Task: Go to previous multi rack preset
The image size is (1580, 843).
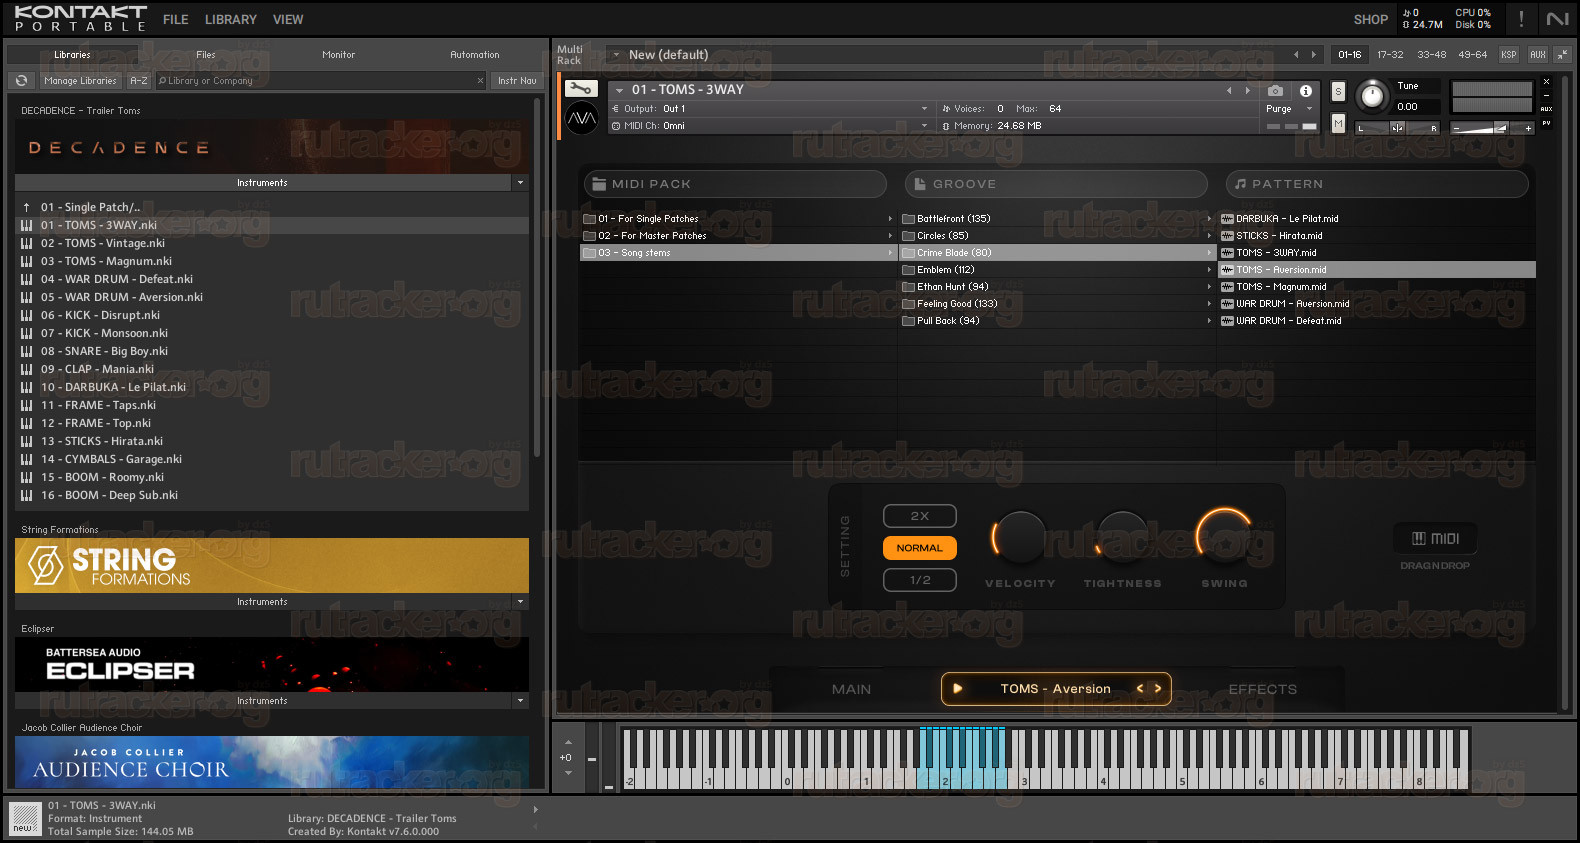Action: 1296,55
